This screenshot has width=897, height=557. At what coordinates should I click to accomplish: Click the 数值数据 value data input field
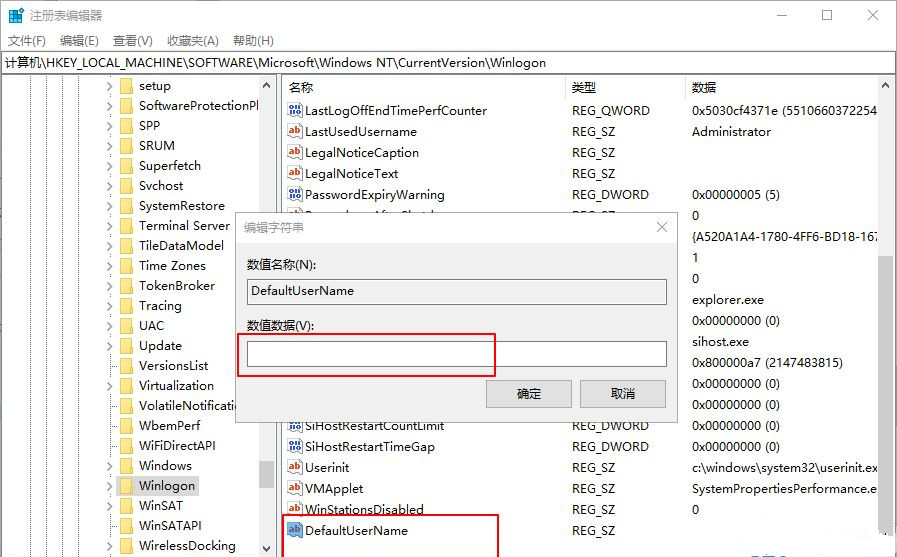click(456, 354)
